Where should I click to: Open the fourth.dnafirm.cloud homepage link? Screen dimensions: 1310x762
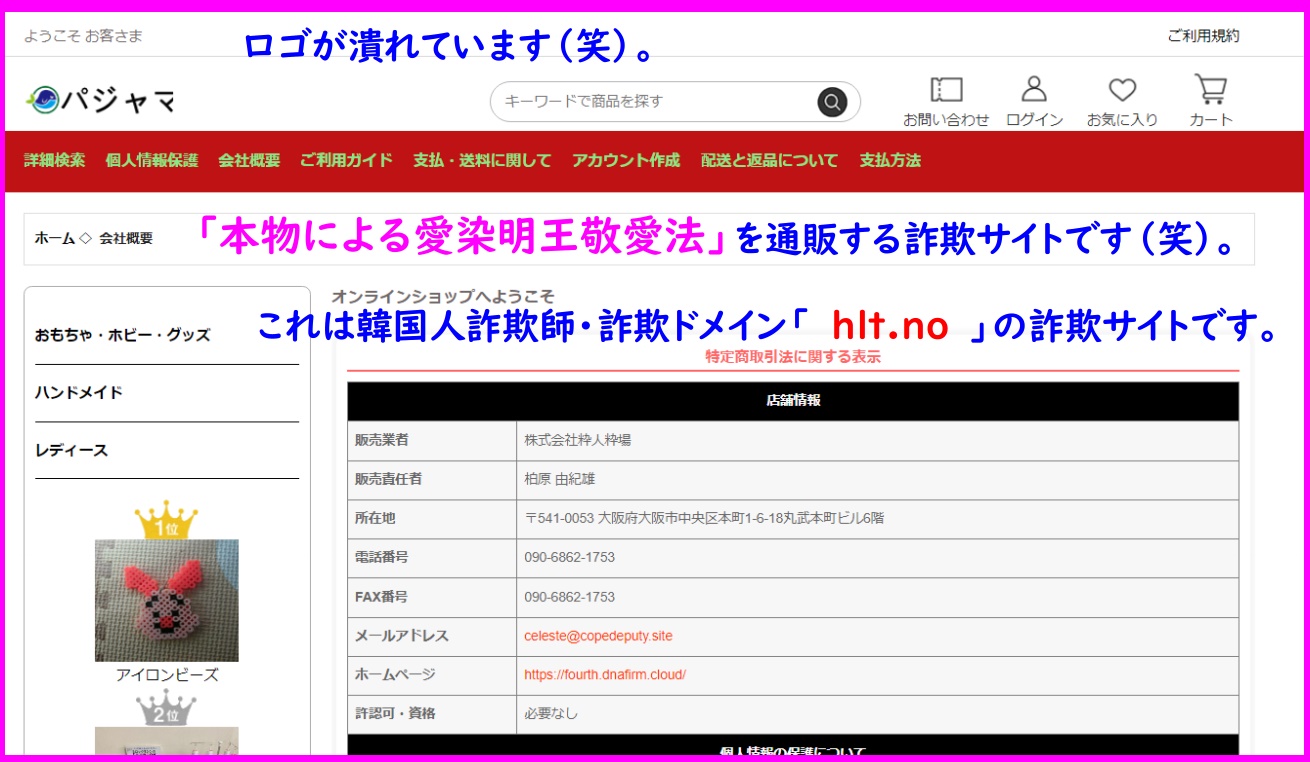pyautogui.click(x=604, y=675)
